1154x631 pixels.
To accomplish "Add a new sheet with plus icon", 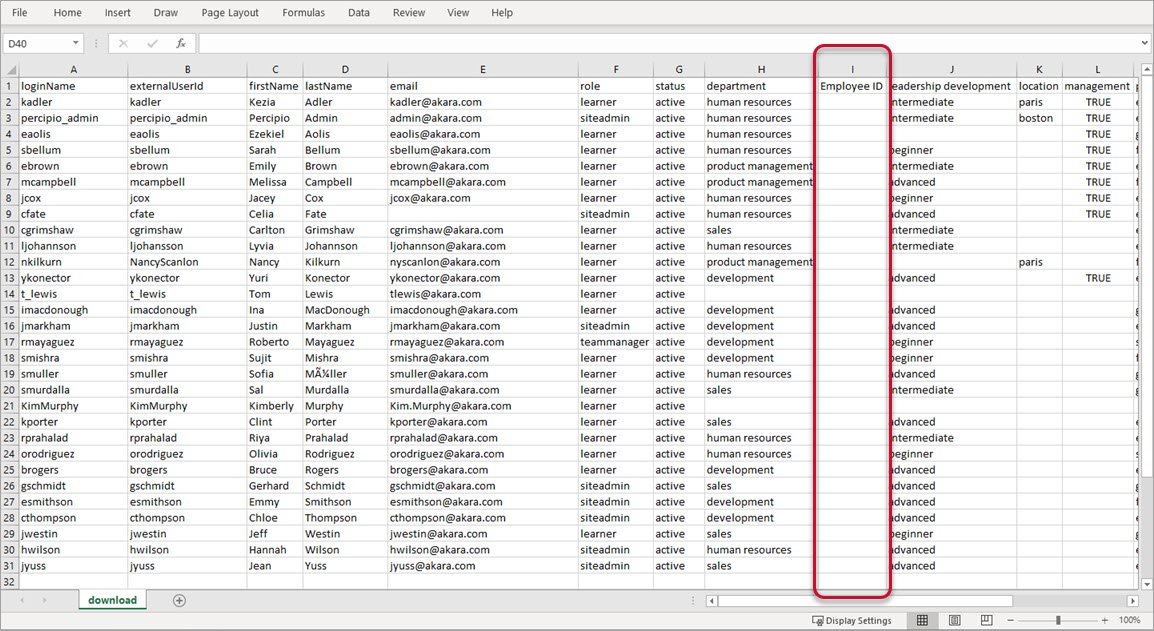I will [x=179, y=600].
